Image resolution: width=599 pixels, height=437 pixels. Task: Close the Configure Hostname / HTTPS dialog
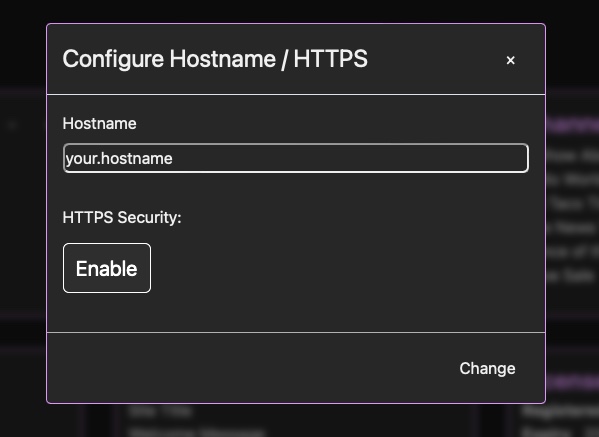(x=510, y=60)
